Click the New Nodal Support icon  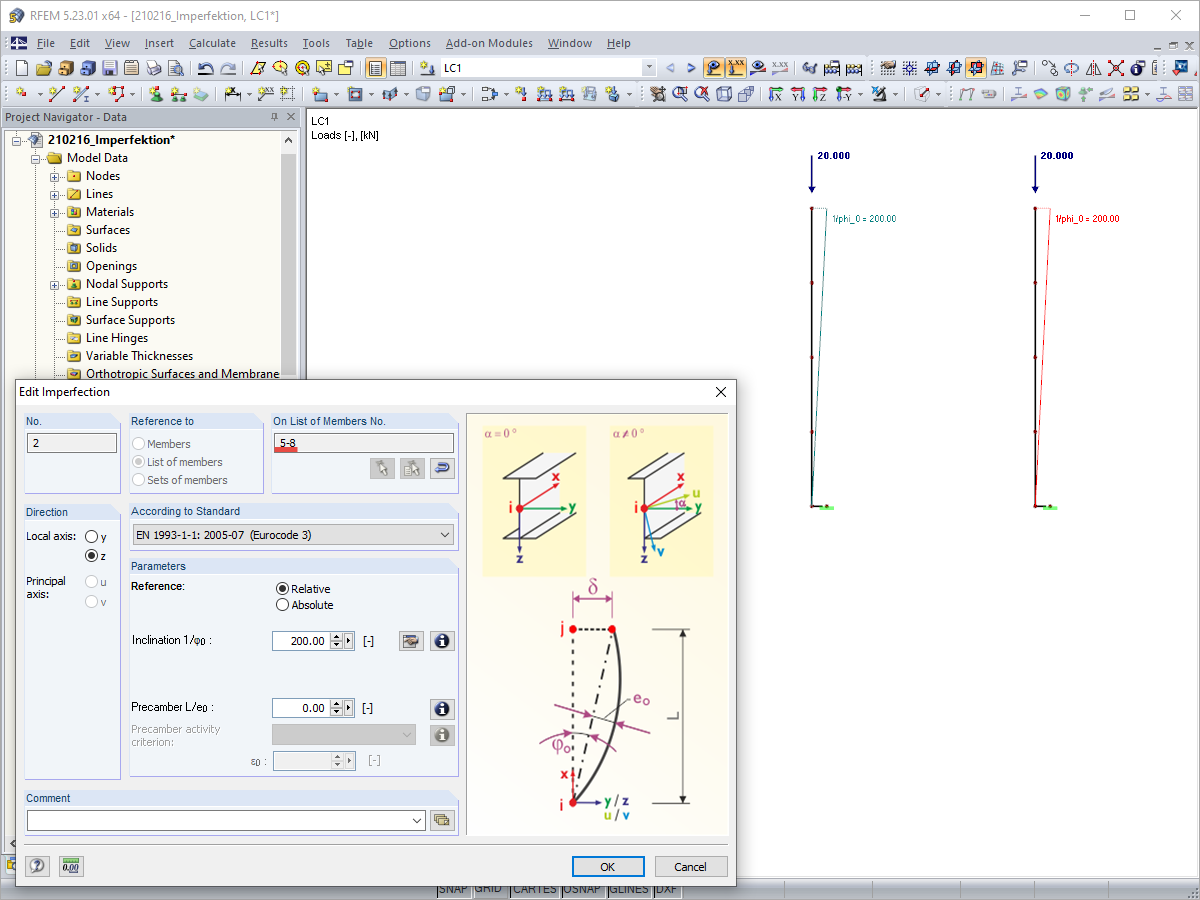pyautogui.click(x=156, y=94)
